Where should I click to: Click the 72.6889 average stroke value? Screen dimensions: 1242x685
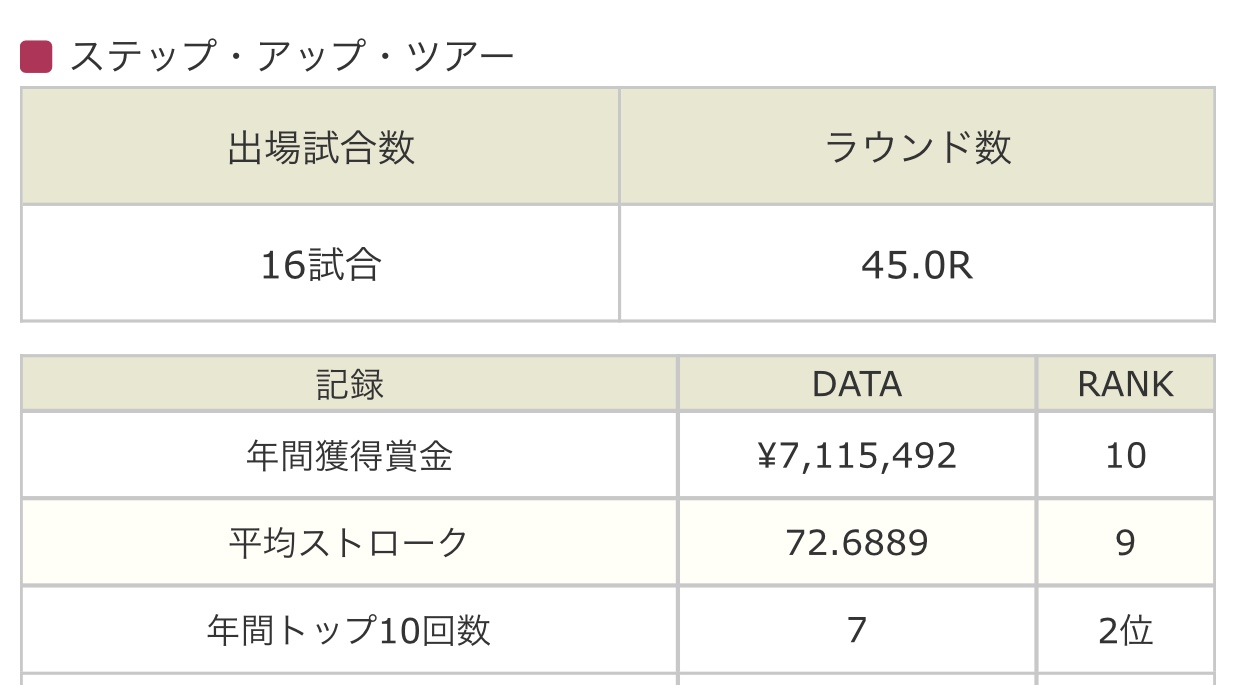point(857,543)
